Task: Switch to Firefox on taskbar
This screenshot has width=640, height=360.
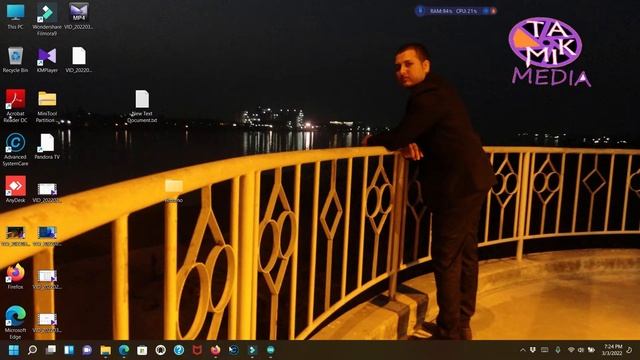Action: (216, 350)
